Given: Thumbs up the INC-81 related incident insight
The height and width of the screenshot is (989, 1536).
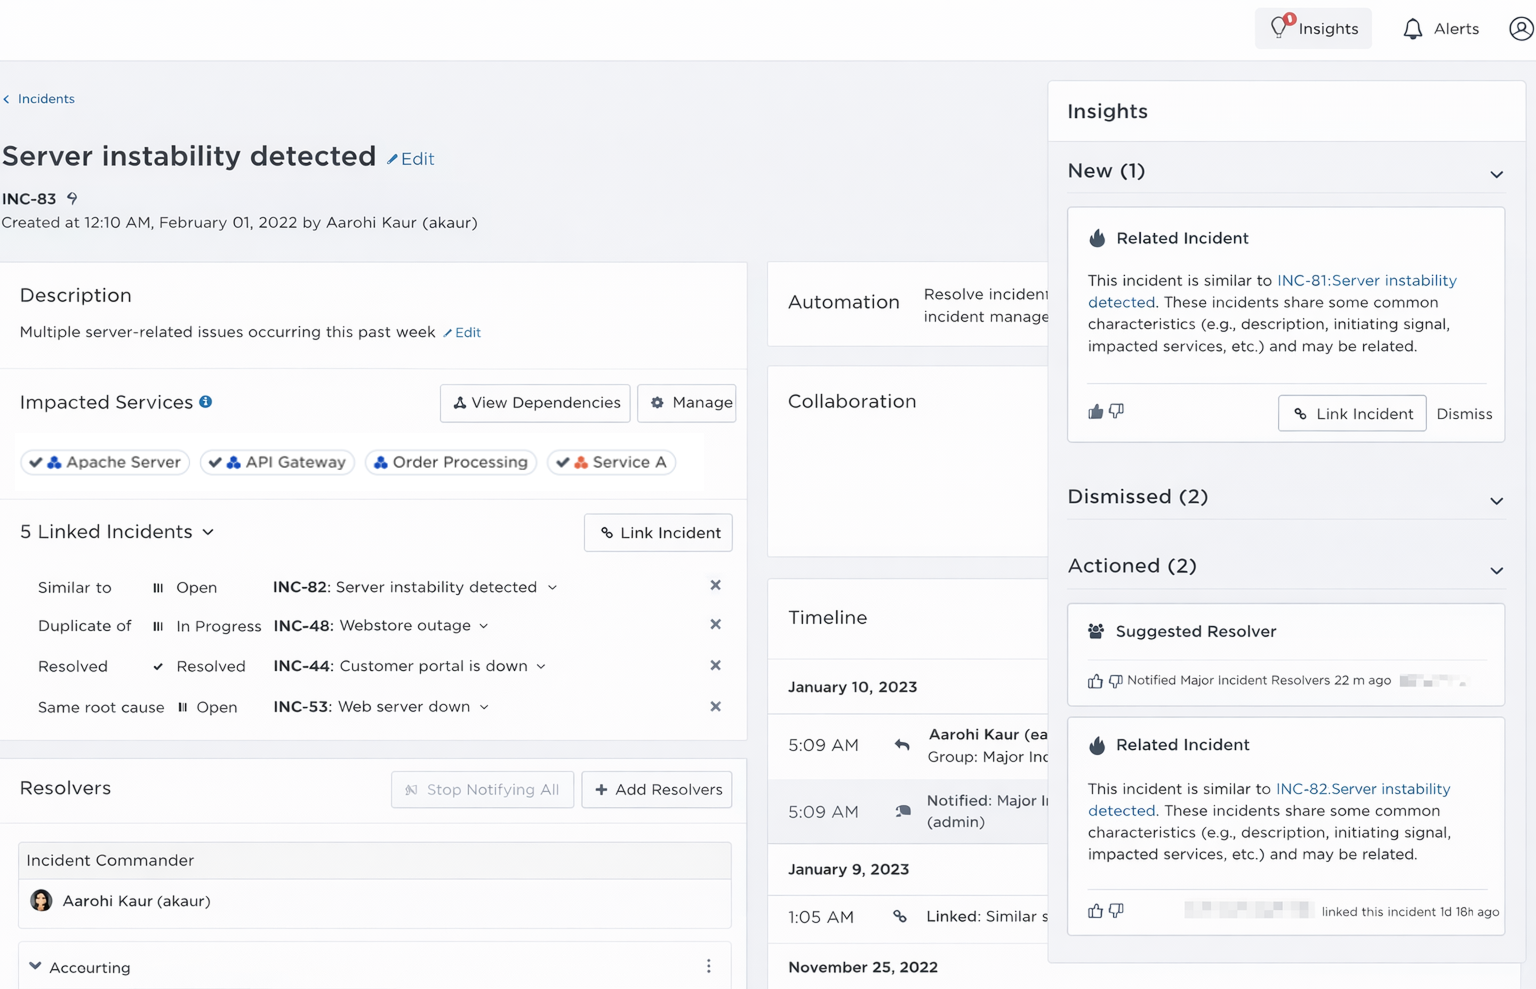Looking at the screenshot, I should point(1096,412).
